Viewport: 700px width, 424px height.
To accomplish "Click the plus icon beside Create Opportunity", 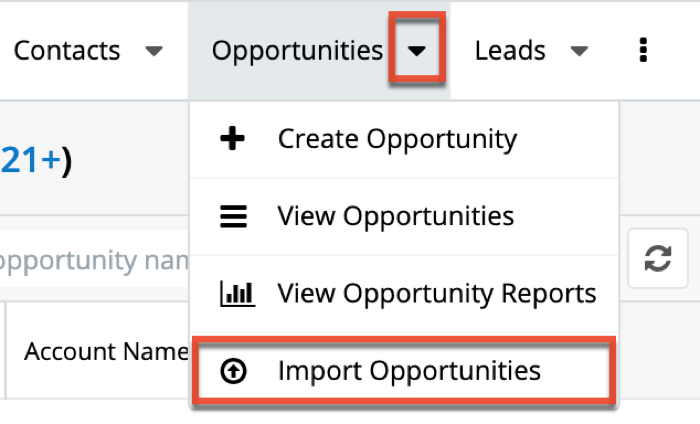I will (x=233, y=138).
